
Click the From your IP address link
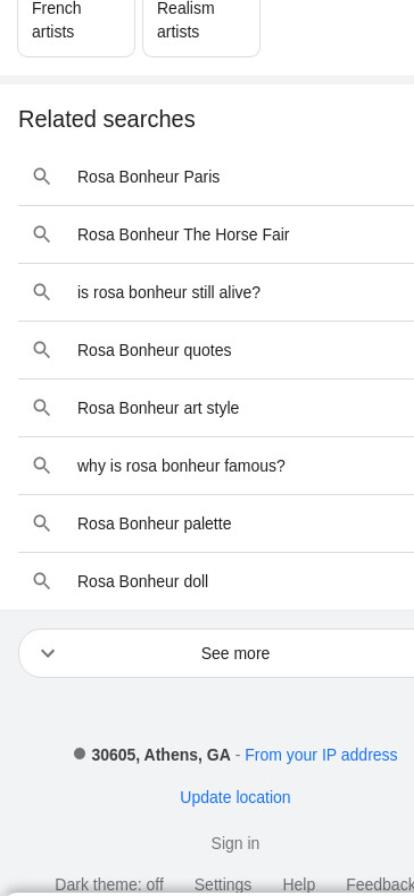[321, 755]
